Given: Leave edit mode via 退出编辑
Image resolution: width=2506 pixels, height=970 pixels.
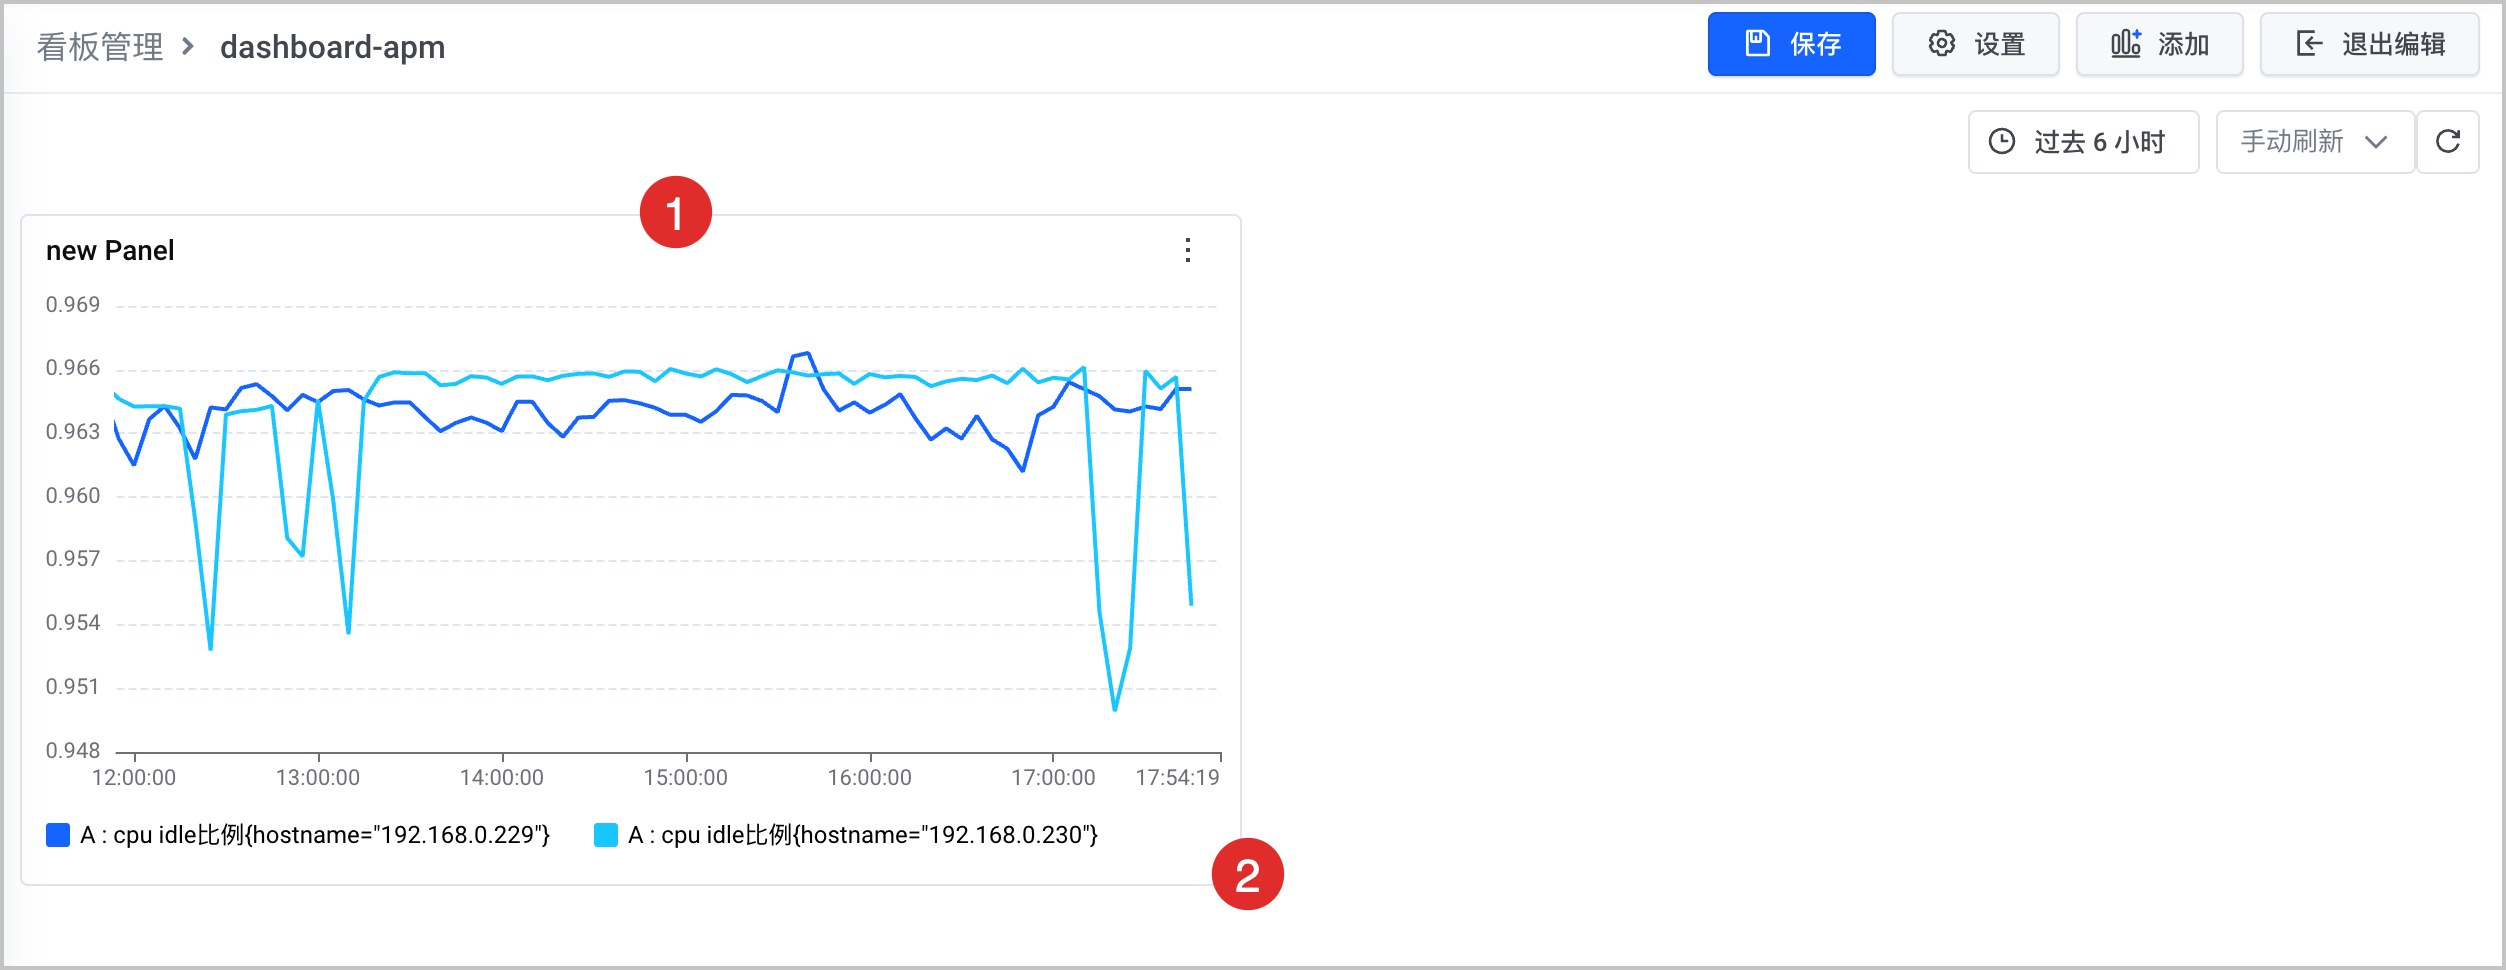Looking at the screenshot, I should (x=2369, y=44).
